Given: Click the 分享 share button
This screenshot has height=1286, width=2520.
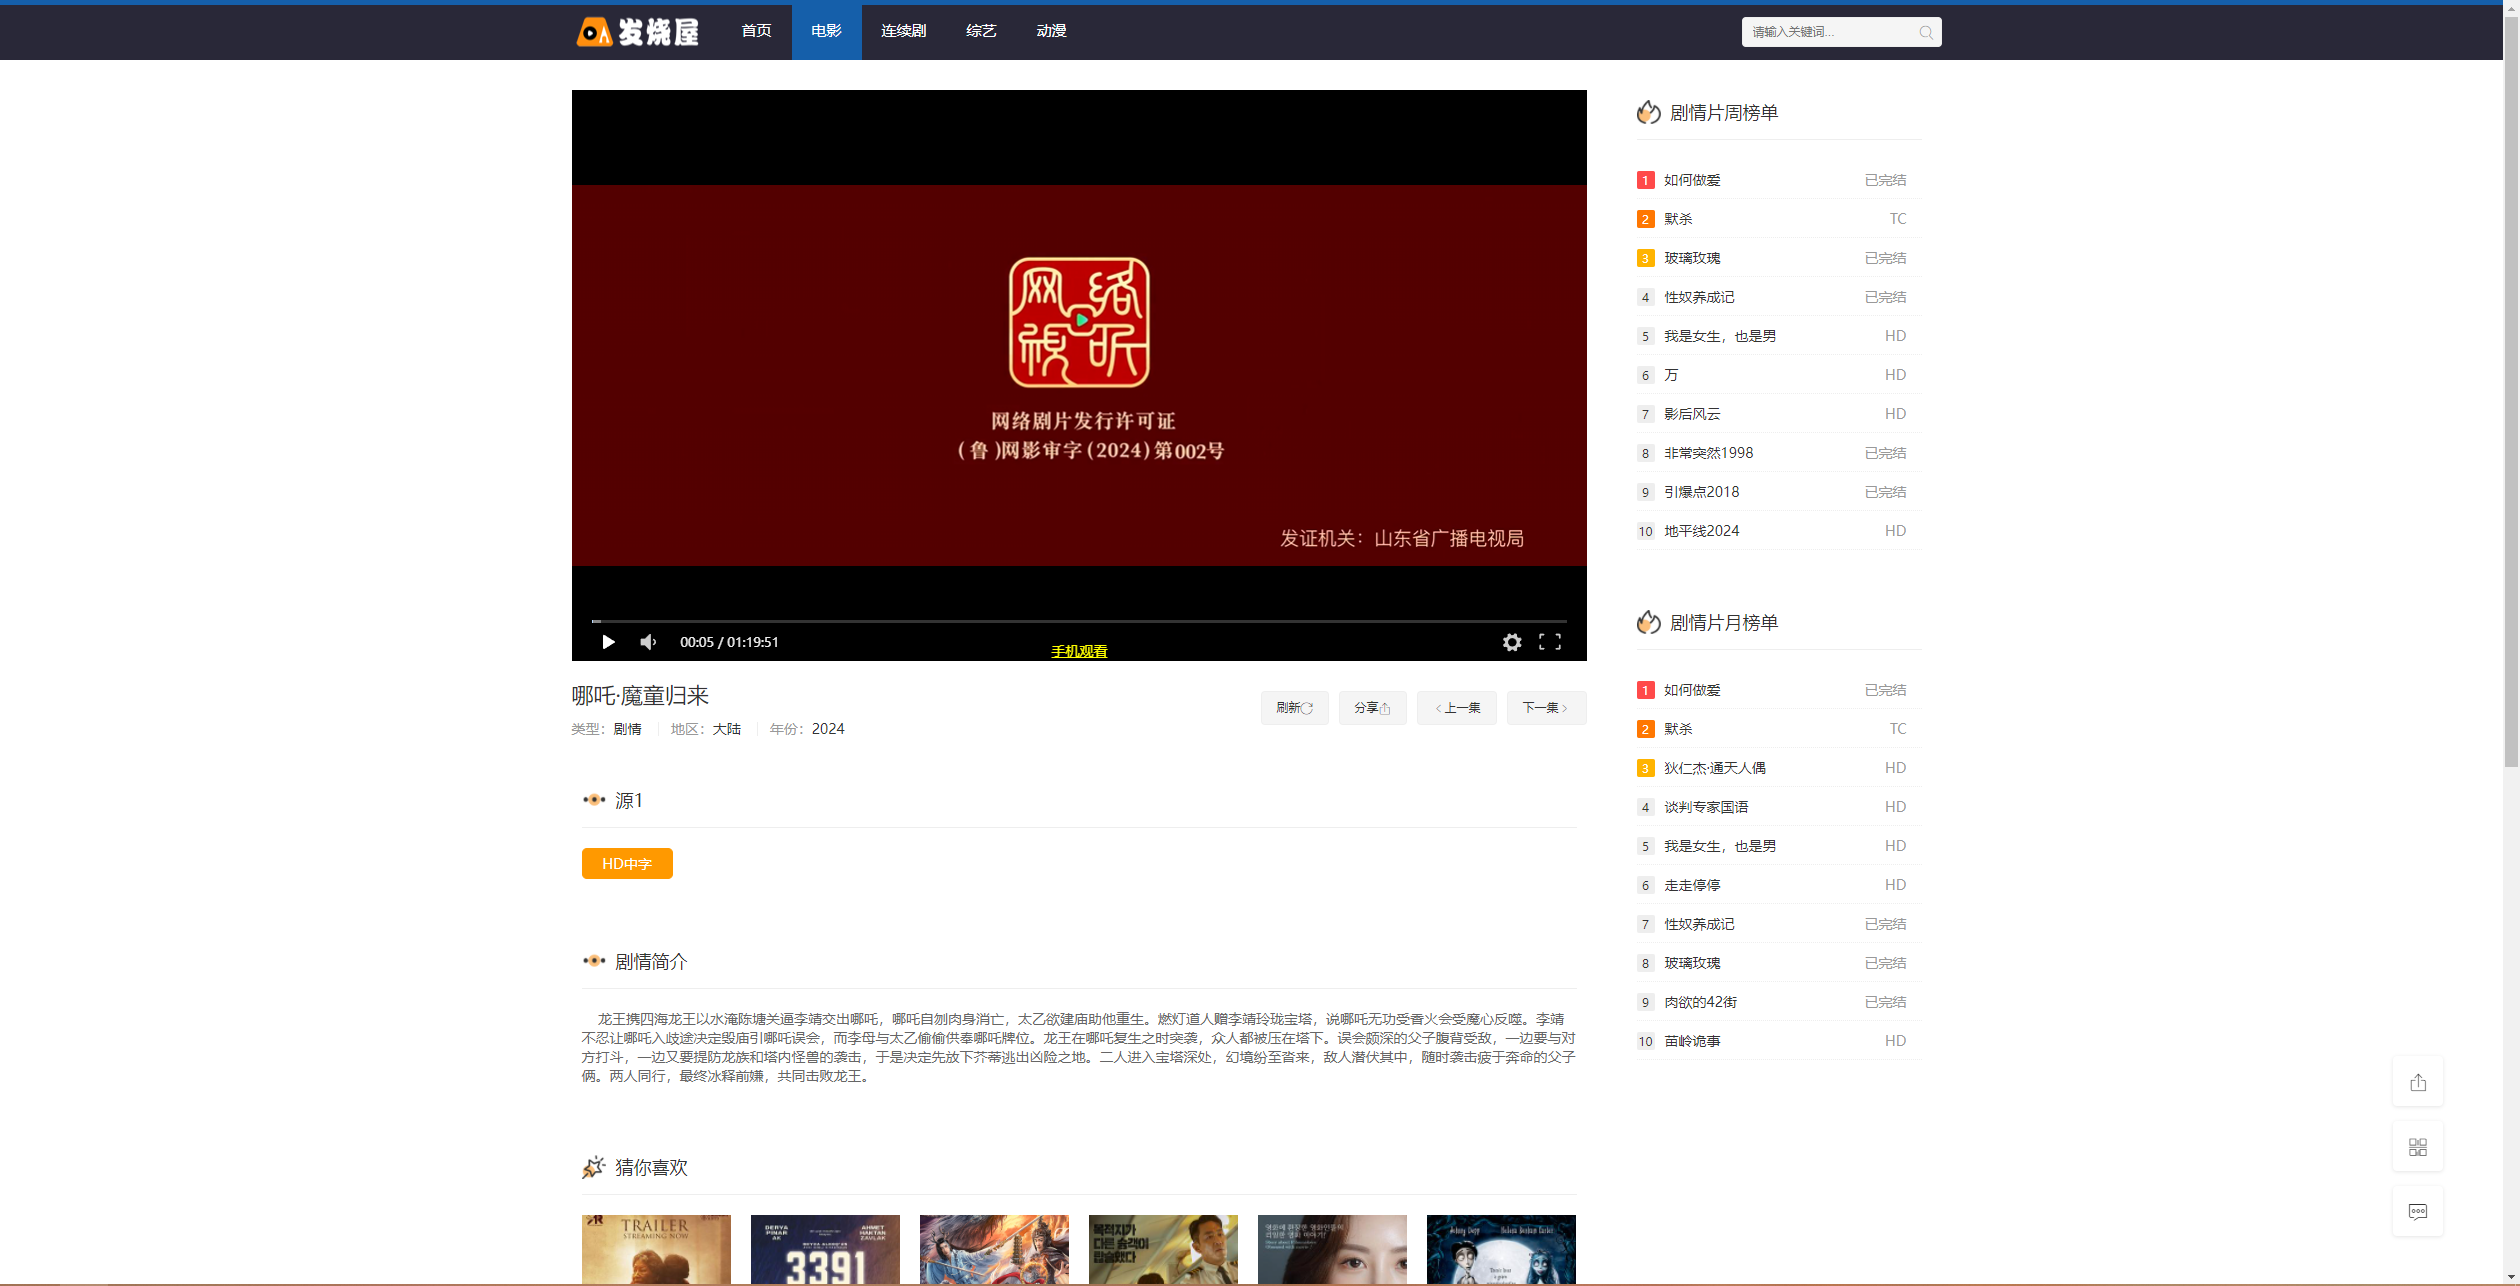Looking at the screenshot, I should (x=1372, y=708).
